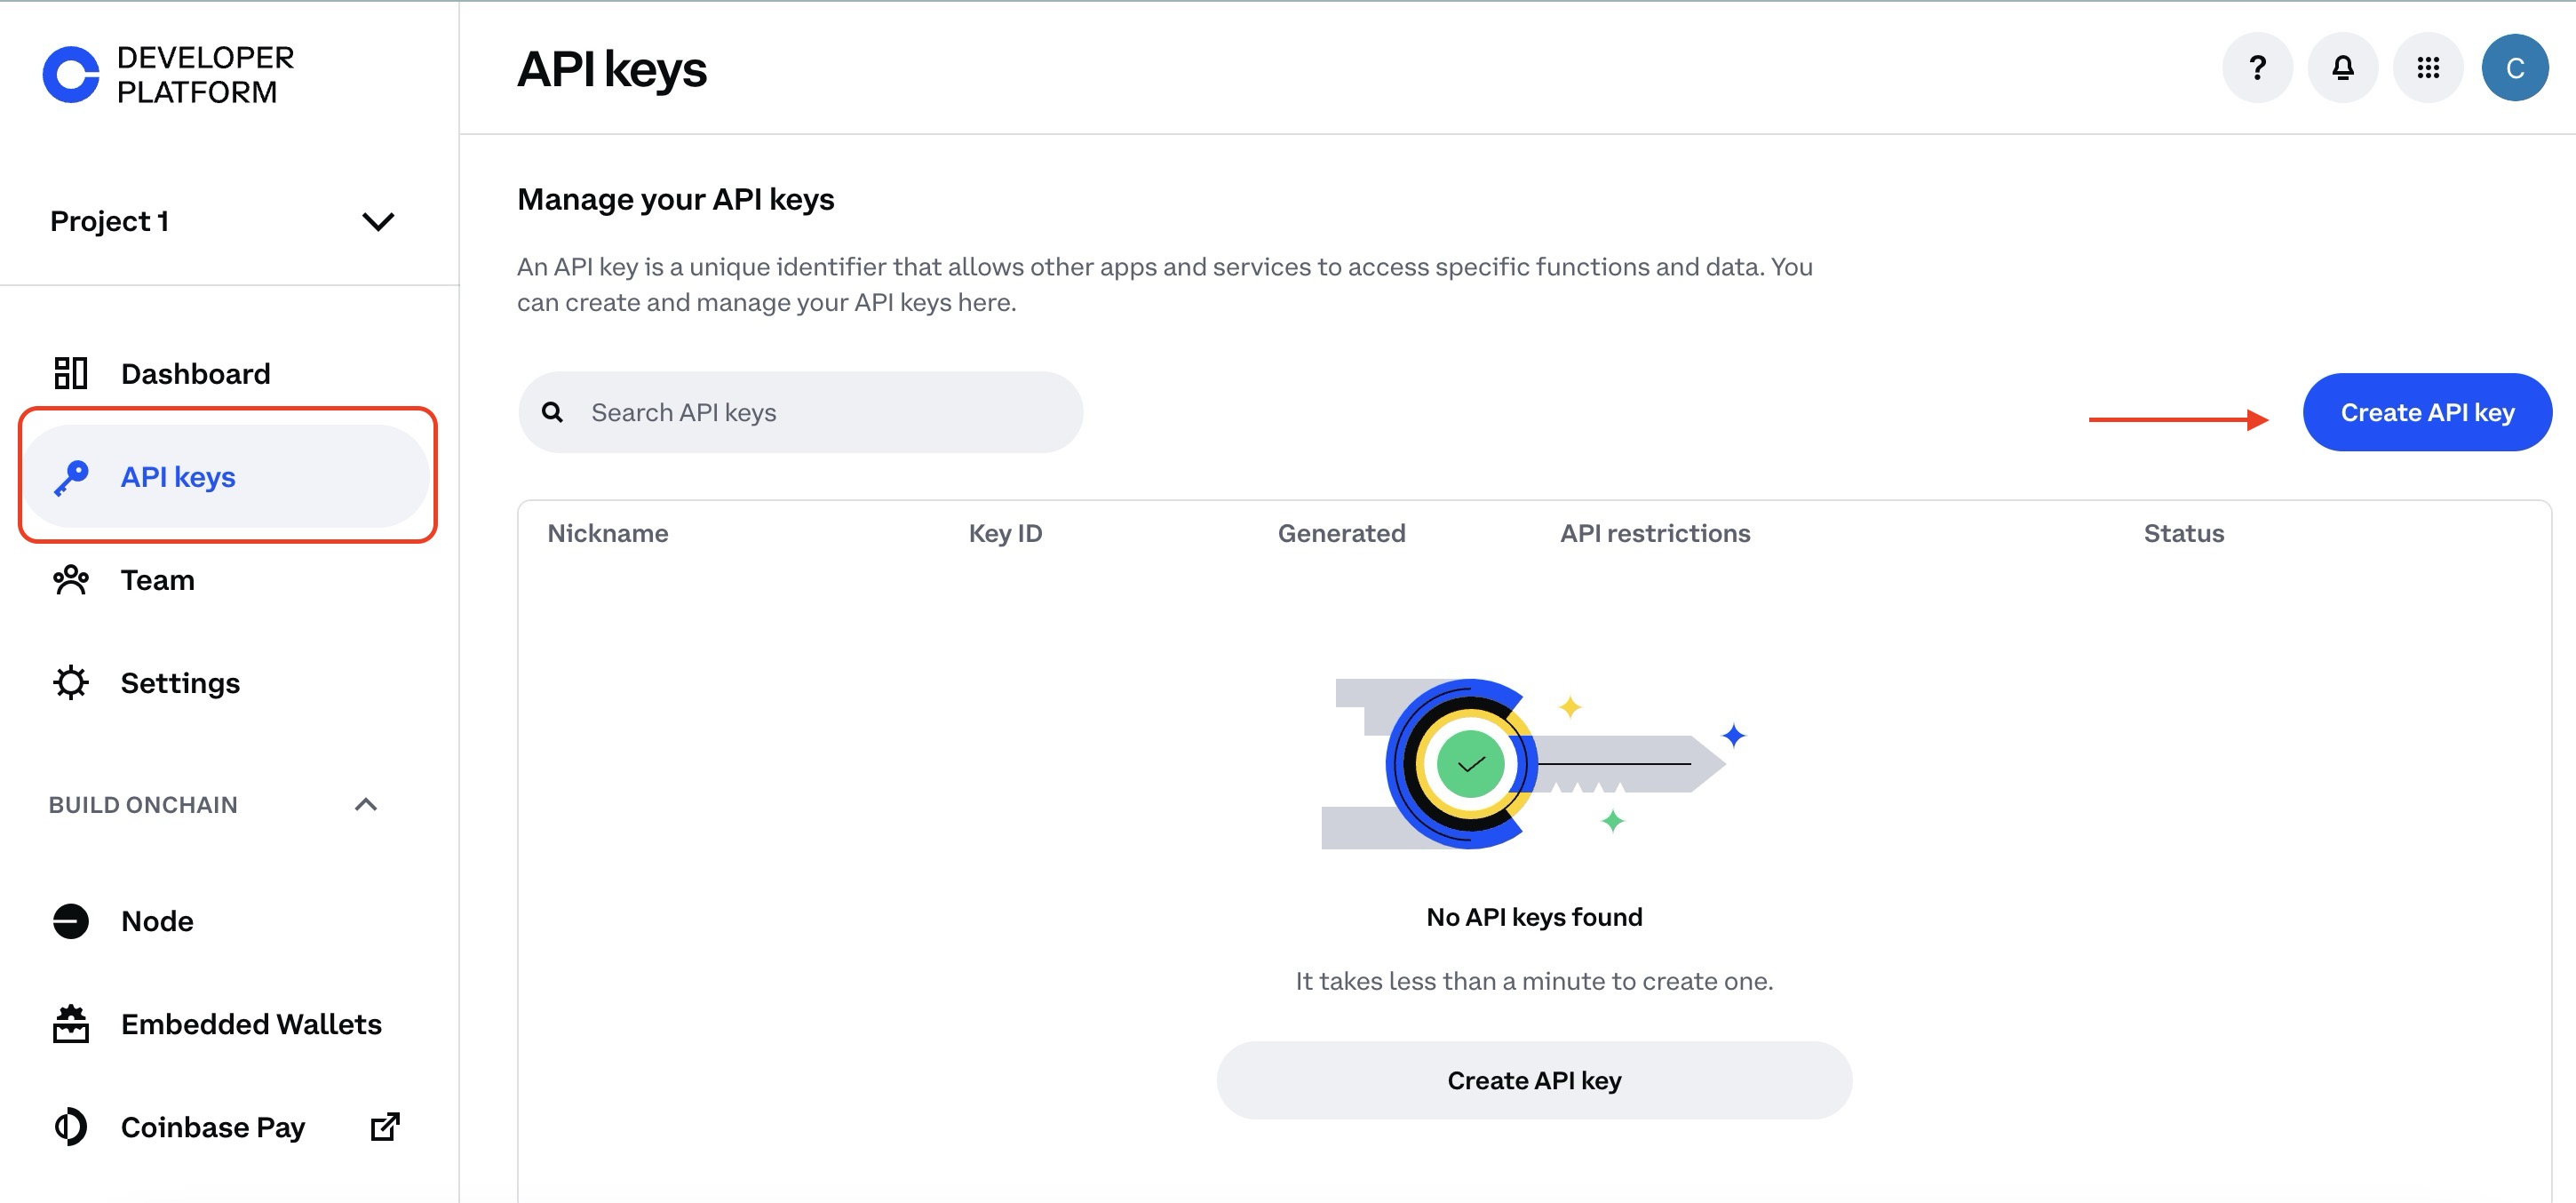Click the API restrictions column header

pos(1655,533)
